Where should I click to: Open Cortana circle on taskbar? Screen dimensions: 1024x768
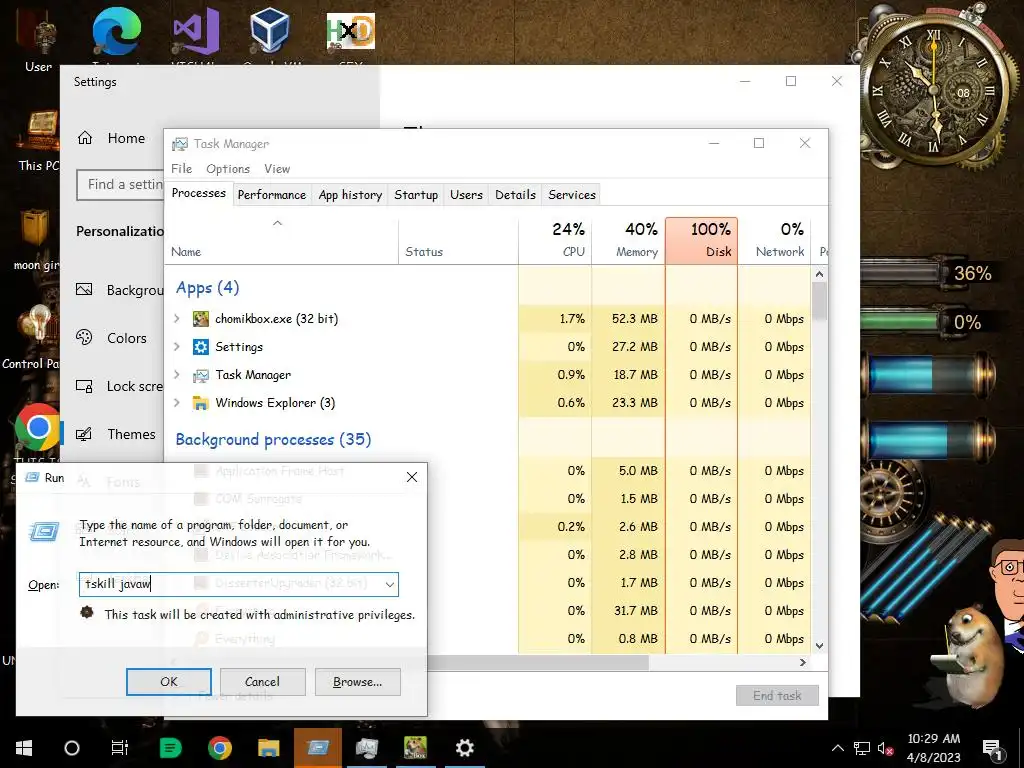click(72, 748)
